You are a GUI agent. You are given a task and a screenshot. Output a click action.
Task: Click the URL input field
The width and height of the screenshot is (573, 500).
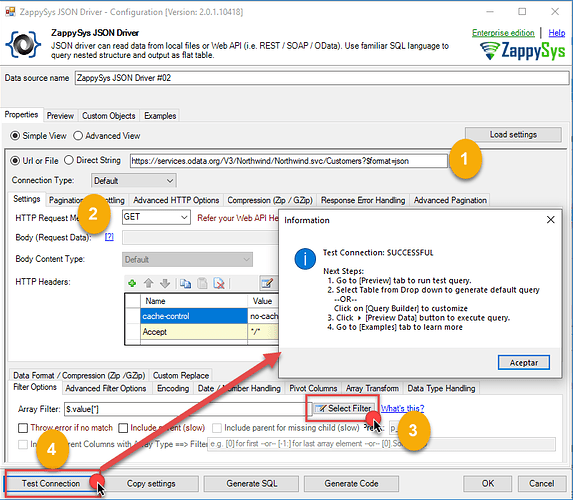(289, 161)
